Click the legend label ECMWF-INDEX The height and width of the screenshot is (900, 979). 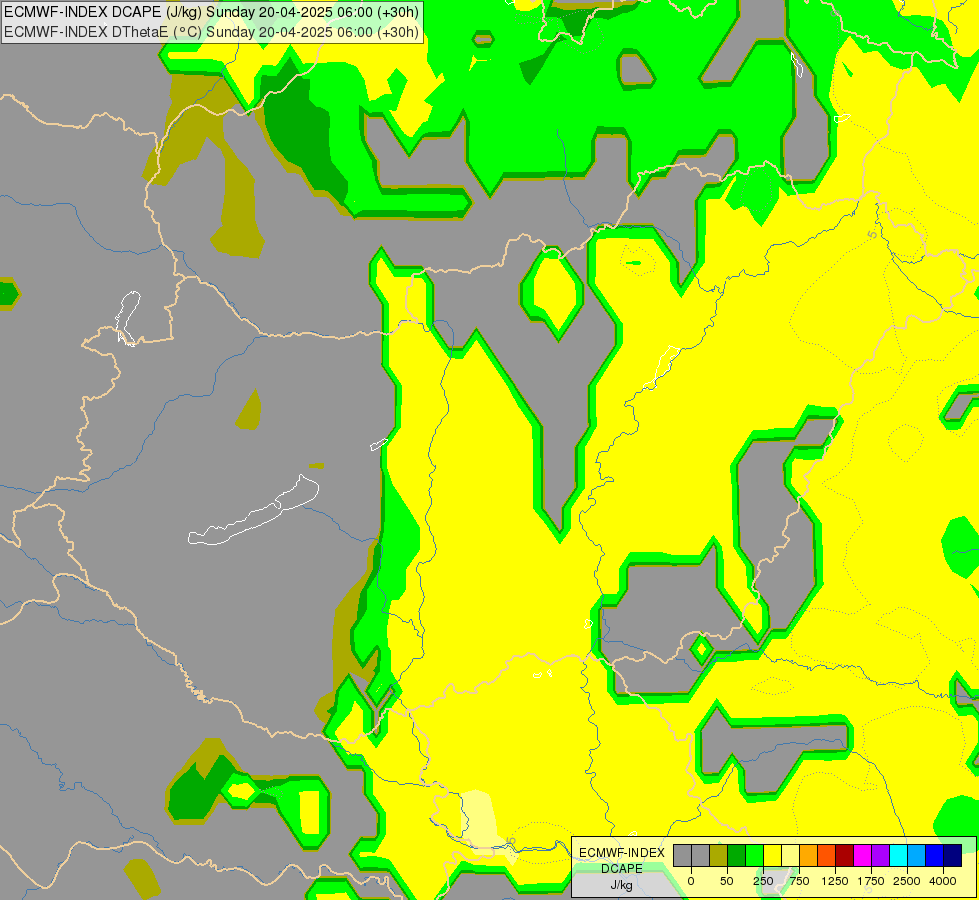pos(622,853)
